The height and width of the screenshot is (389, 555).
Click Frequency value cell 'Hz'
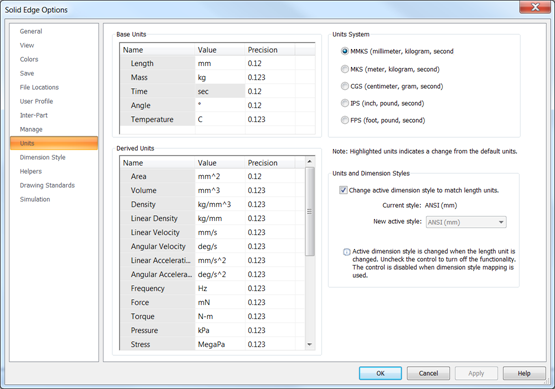click(220, 288)
